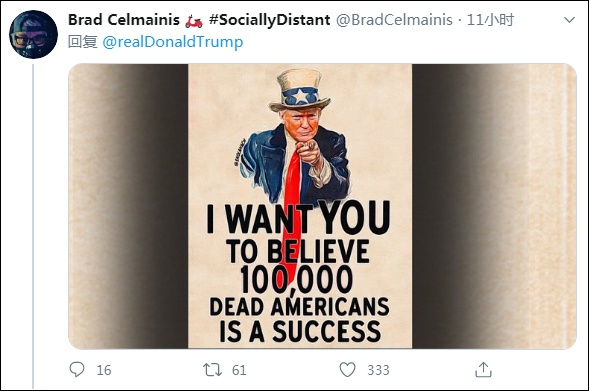The width and height of the screenshot is (589, 391).
Task: Click the like count 333
Action: pos(378,370)
